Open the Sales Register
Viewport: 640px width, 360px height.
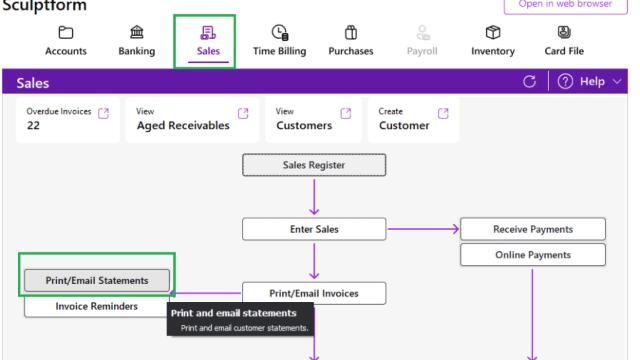314,165
